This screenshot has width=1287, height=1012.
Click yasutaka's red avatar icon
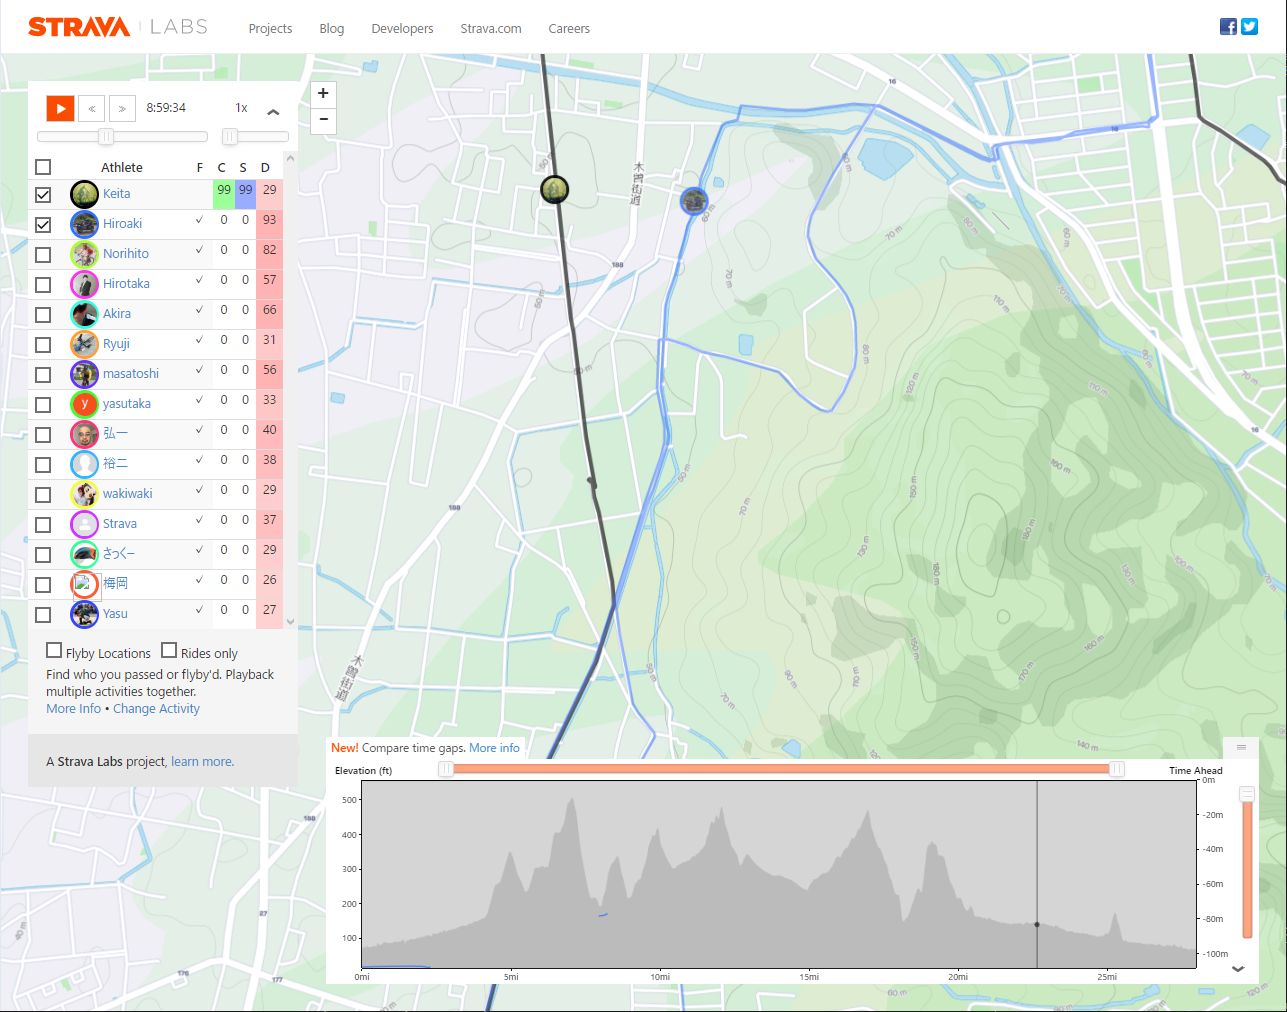[x=84, y=404]
